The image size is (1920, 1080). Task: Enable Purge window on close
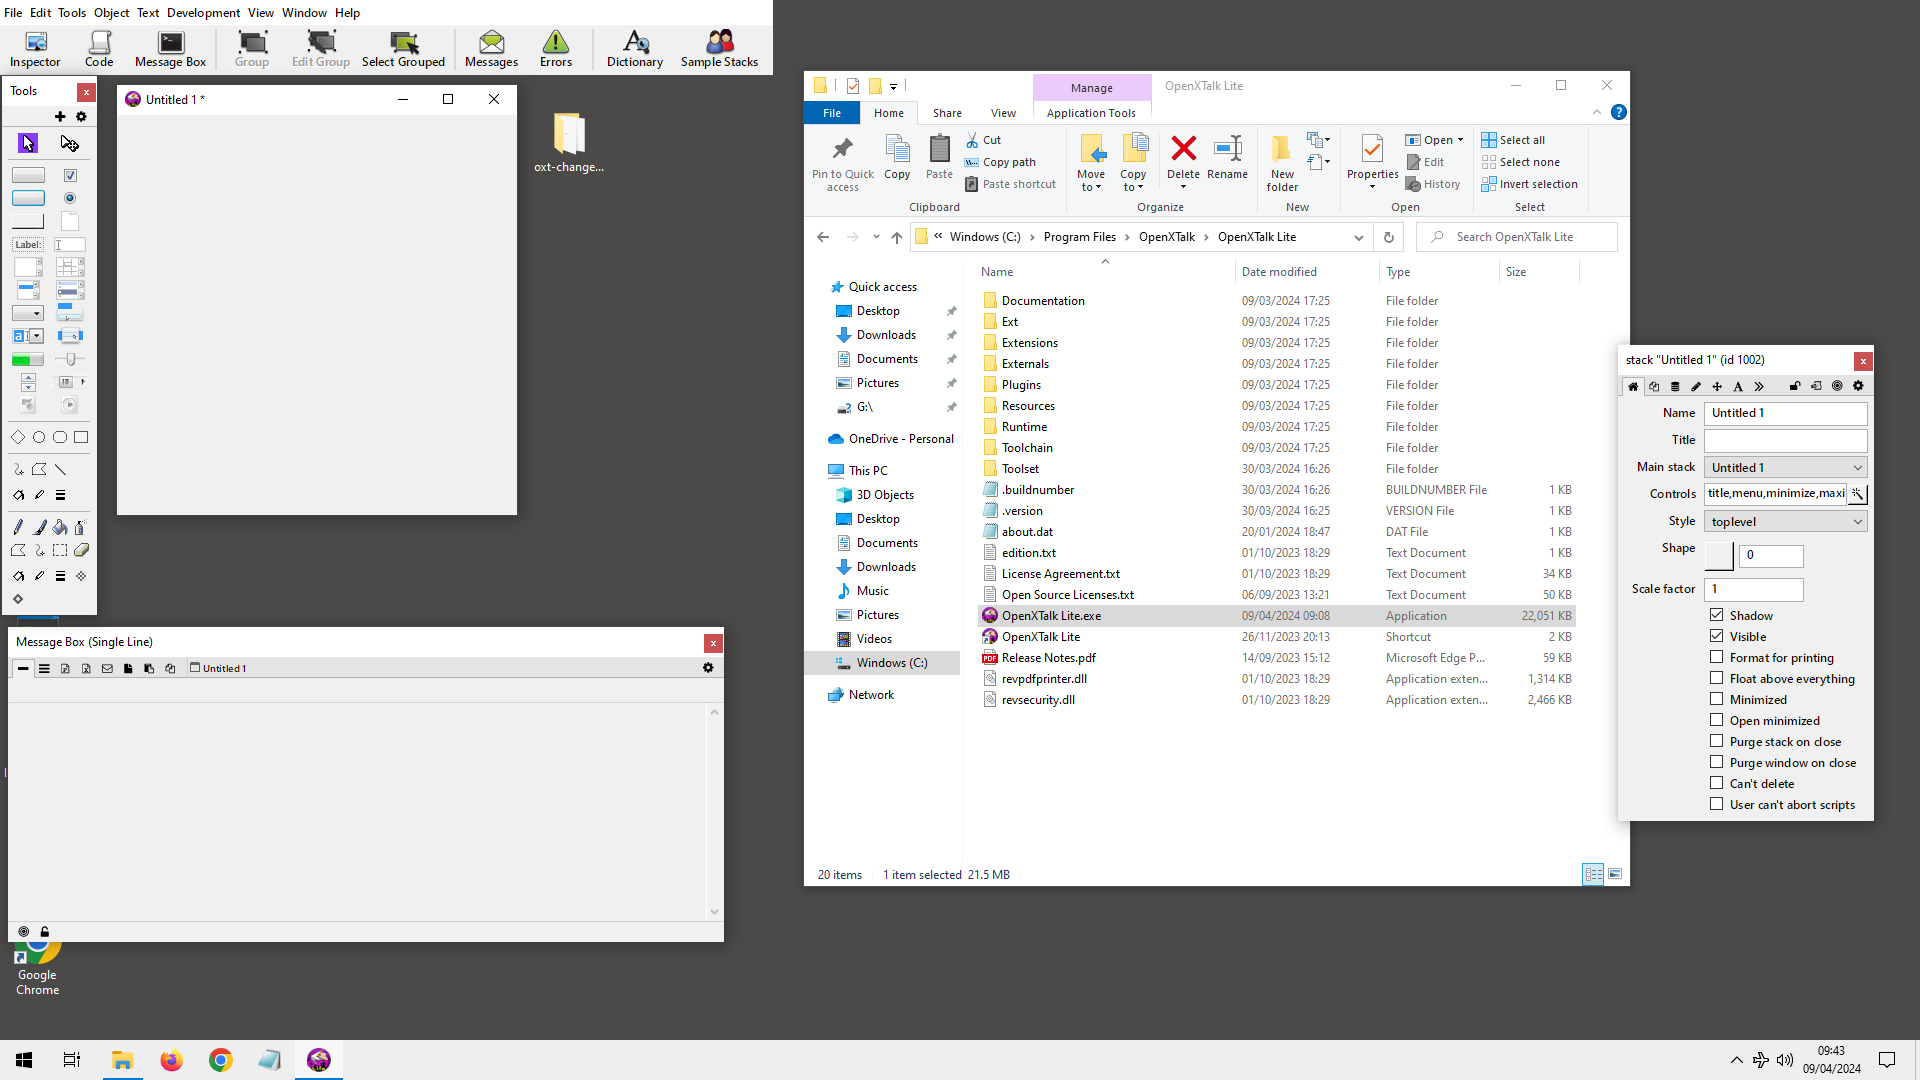(x=1717, y=762)
